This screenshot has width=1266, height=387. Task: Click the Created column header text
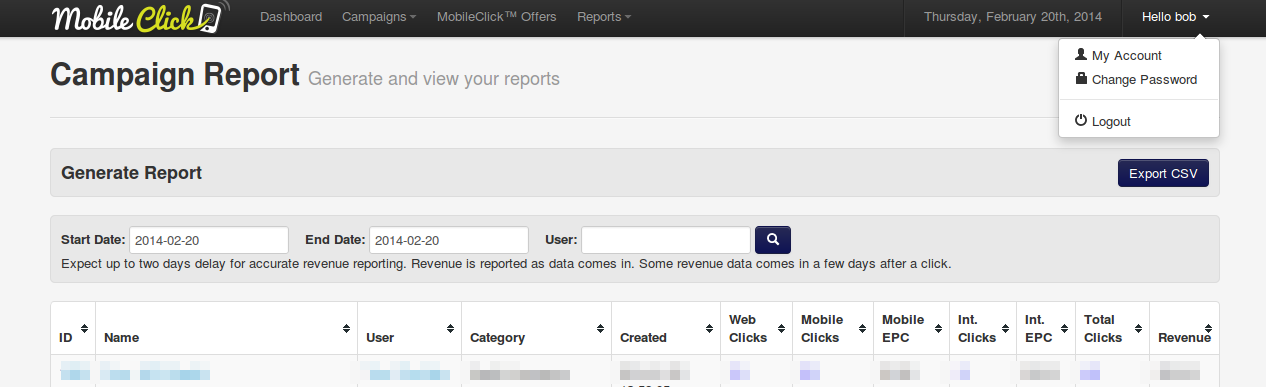coord(643,338)
